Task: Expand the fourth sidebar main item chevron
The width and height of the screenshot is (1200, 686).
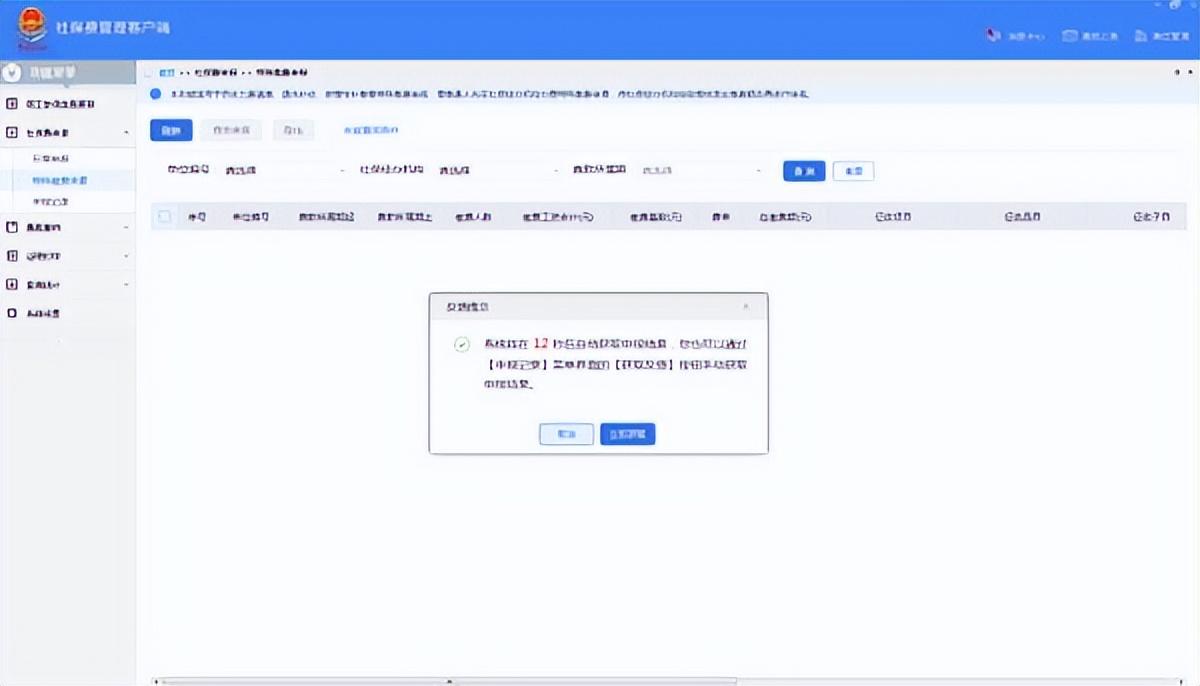Action: 126,228
